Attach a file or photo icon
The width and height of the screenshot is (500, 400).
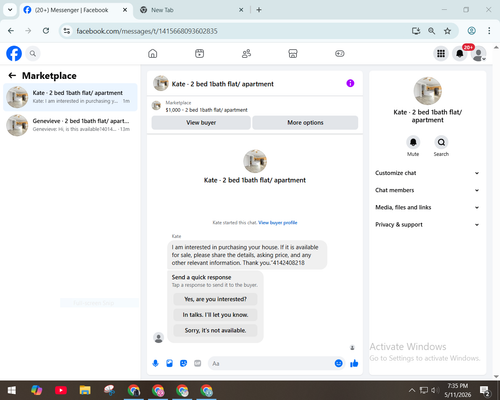169,363
